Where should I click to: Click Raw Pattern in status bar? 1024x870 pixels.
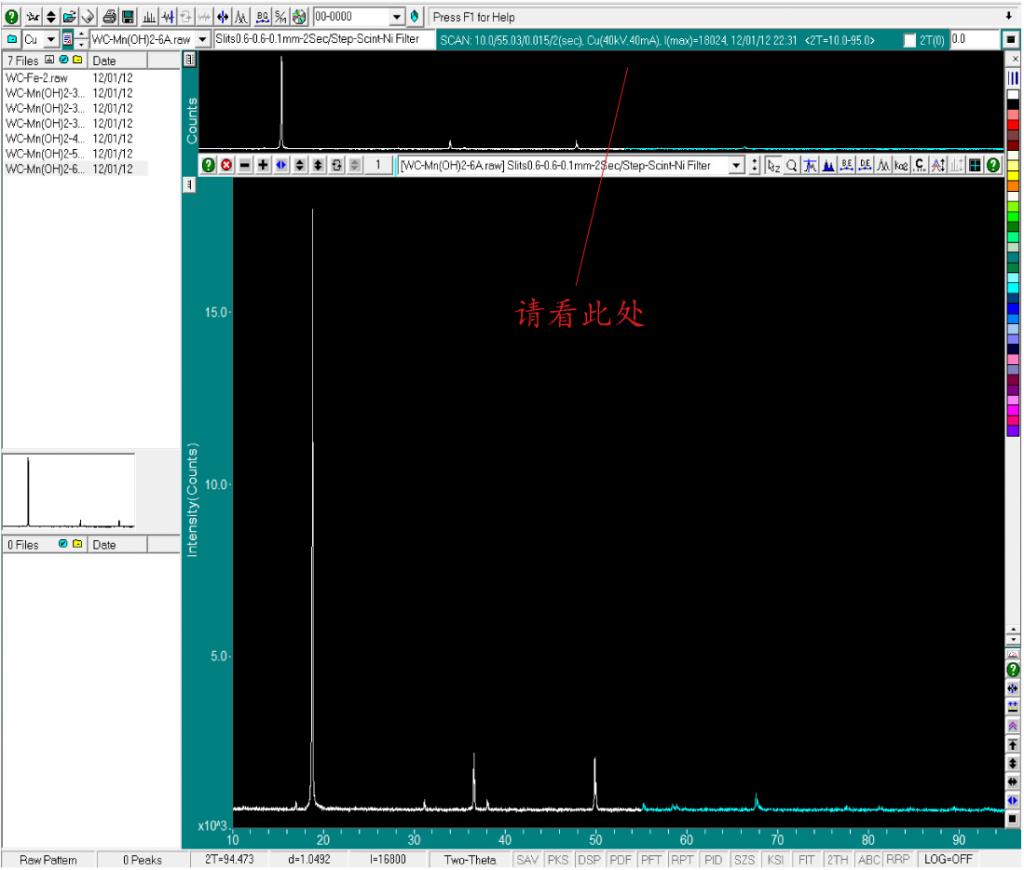point(48,860)
